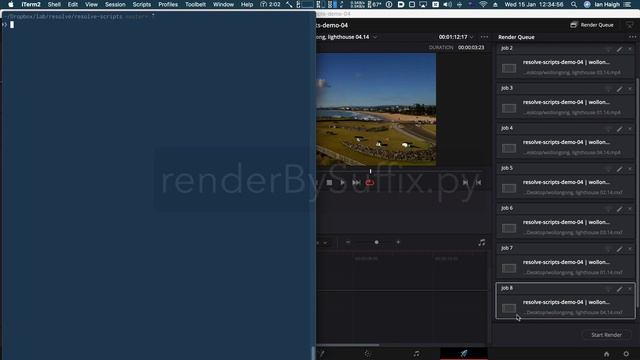
Task: Open the viewer options three-dot menu
Action: click(x=484, y=37)
